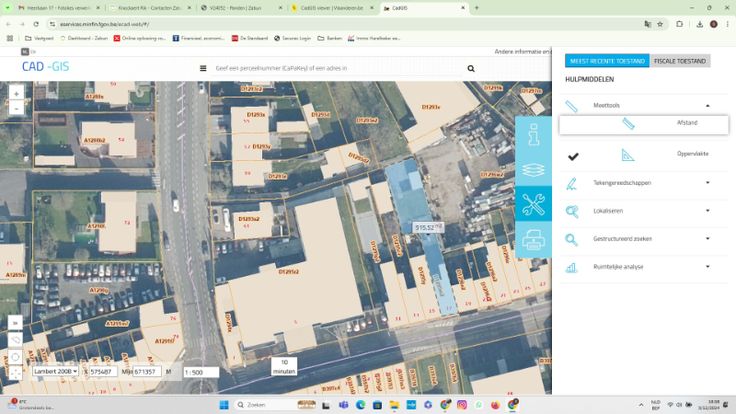Viewport: 736px width, 414px height.
Task: Select the wrench tools panel icon
Action: (533, 204)
